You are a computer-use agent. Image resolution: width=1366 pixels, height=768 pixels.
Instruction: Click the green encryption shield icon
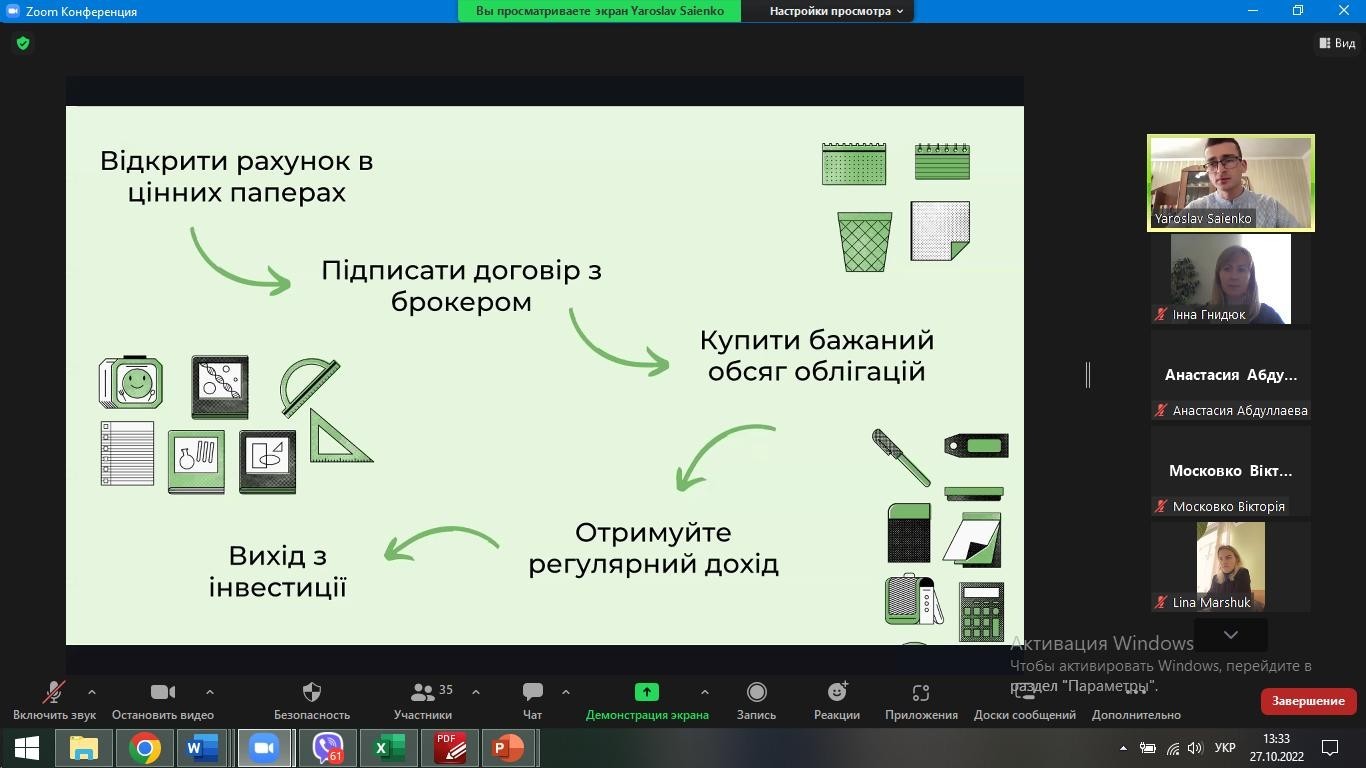[23, 43]
